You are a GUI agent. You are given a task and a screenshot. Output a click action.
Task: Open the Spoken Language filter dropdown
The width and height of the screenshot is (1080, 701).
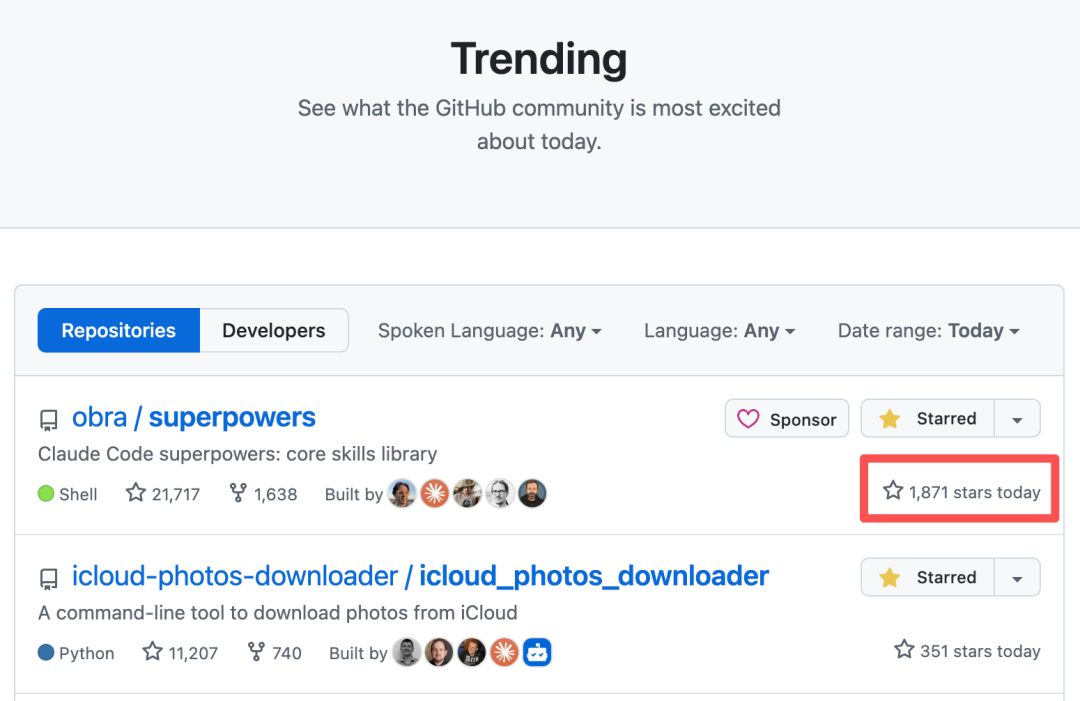[489, 330]
